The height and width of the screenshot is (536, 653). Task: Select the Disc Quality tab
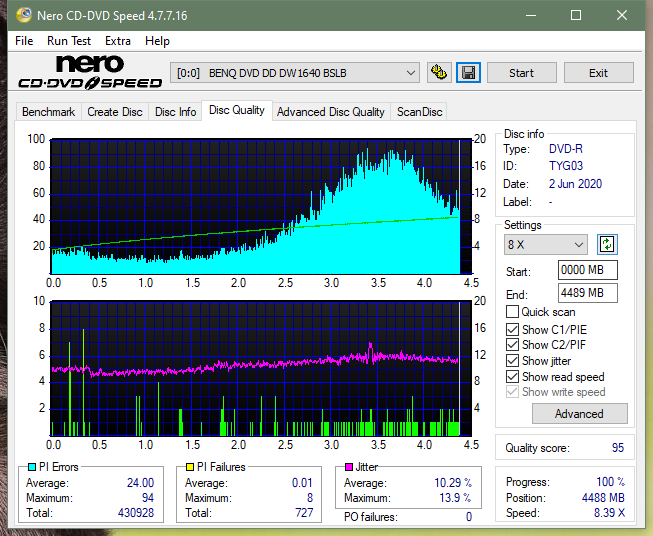pyautogui.click(x=237, y=110)
